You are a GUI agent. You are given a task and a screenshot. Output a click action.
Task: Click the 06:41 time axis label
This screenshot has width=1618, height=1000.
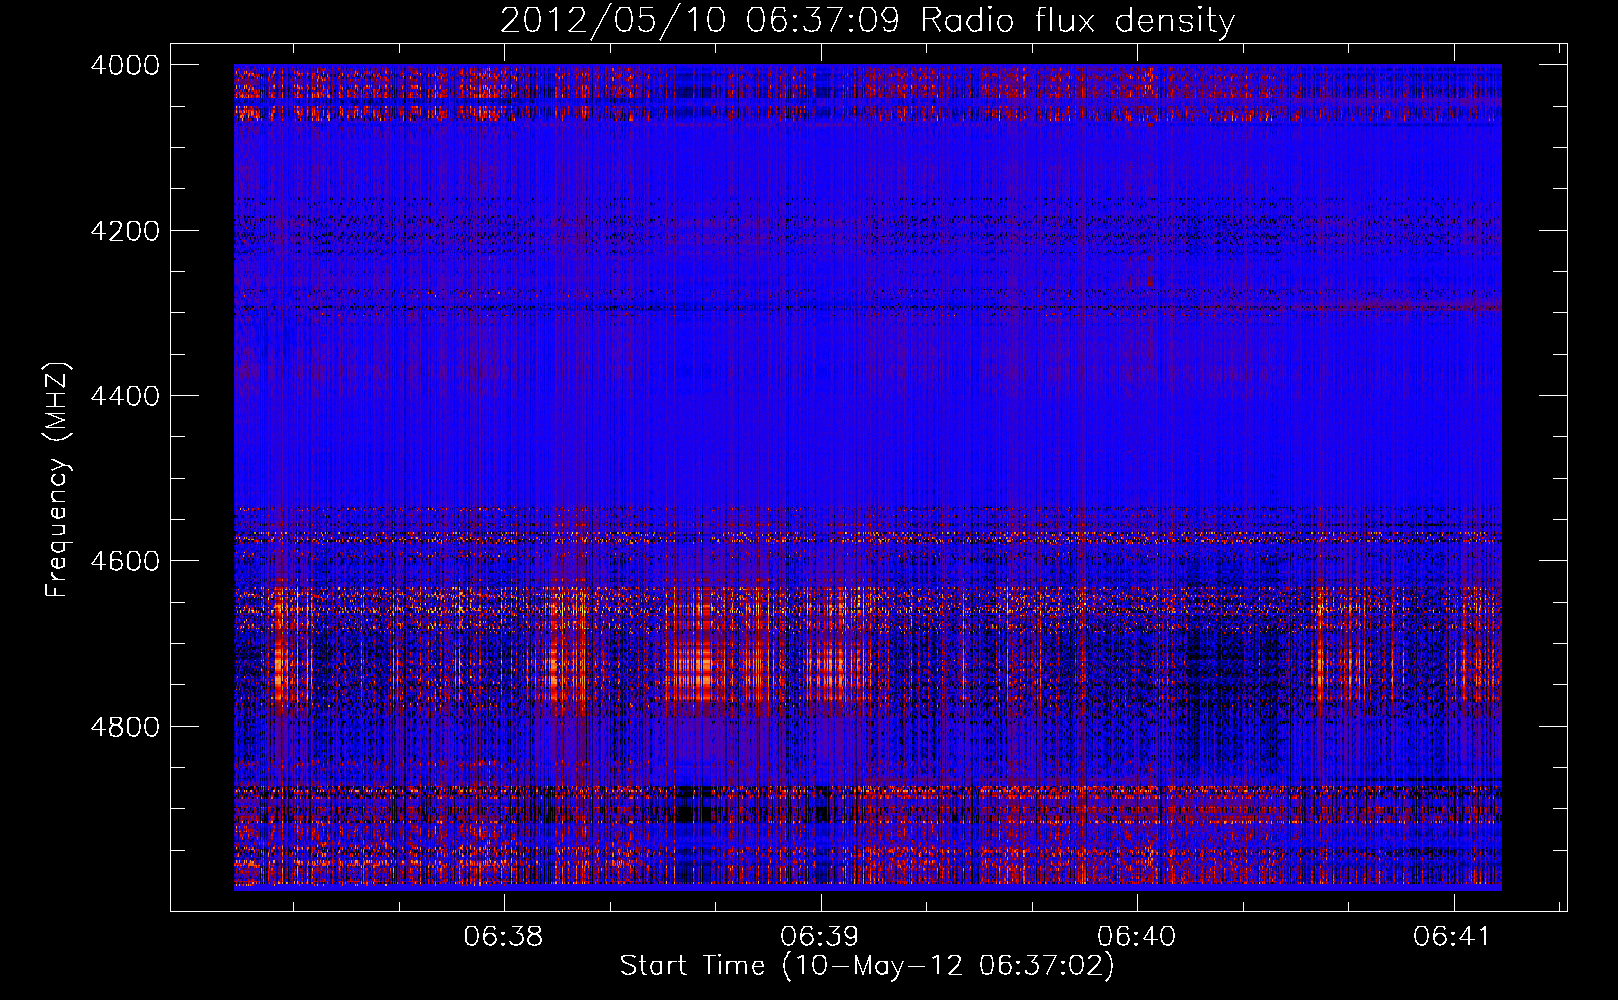[x=1452, y=937]
